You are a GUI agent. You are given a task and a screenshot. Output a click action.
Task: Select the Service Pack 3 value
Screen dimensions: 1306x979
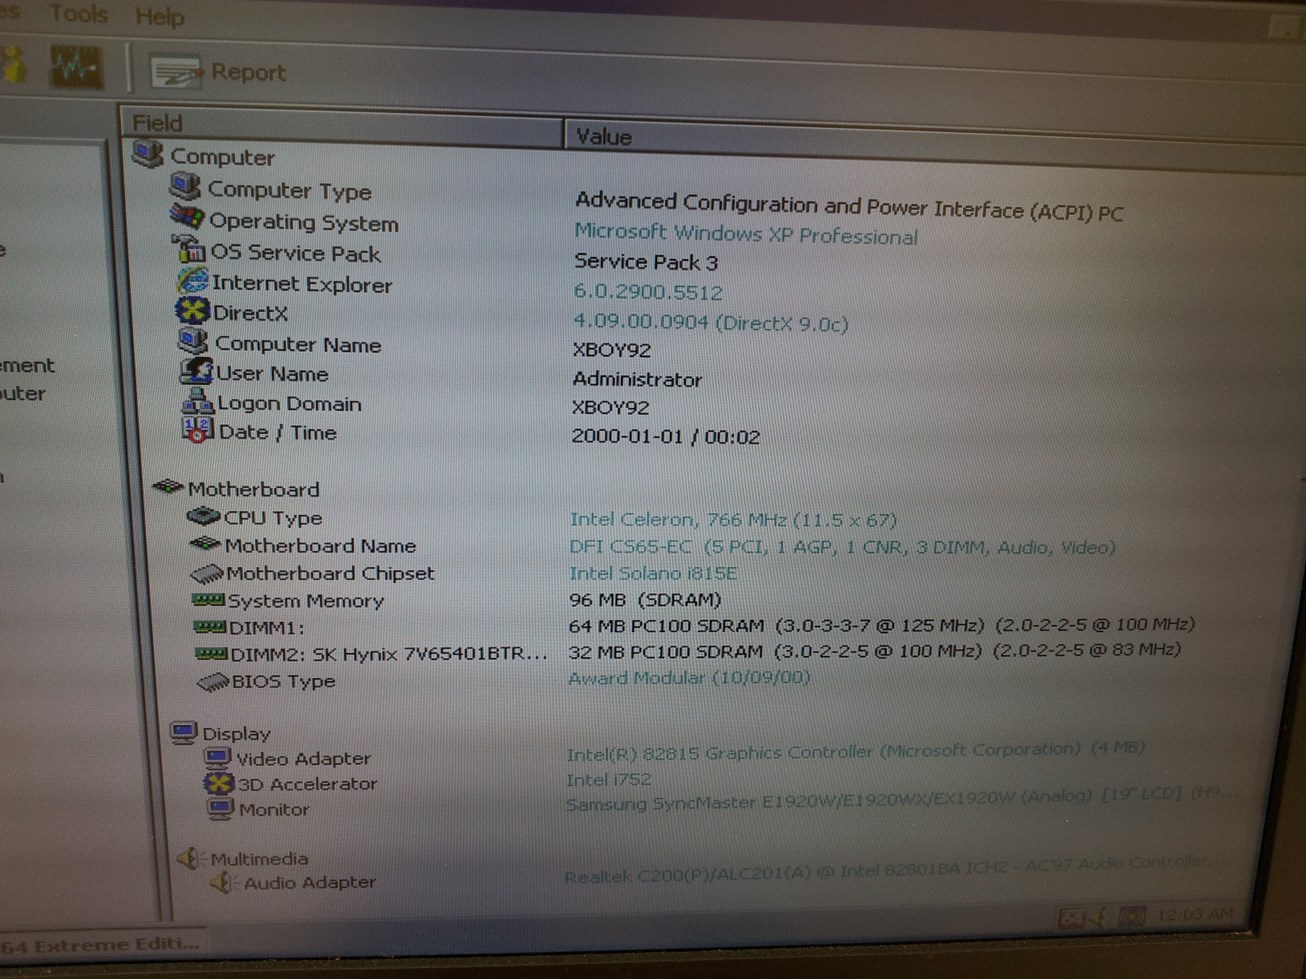coord(645,262)
